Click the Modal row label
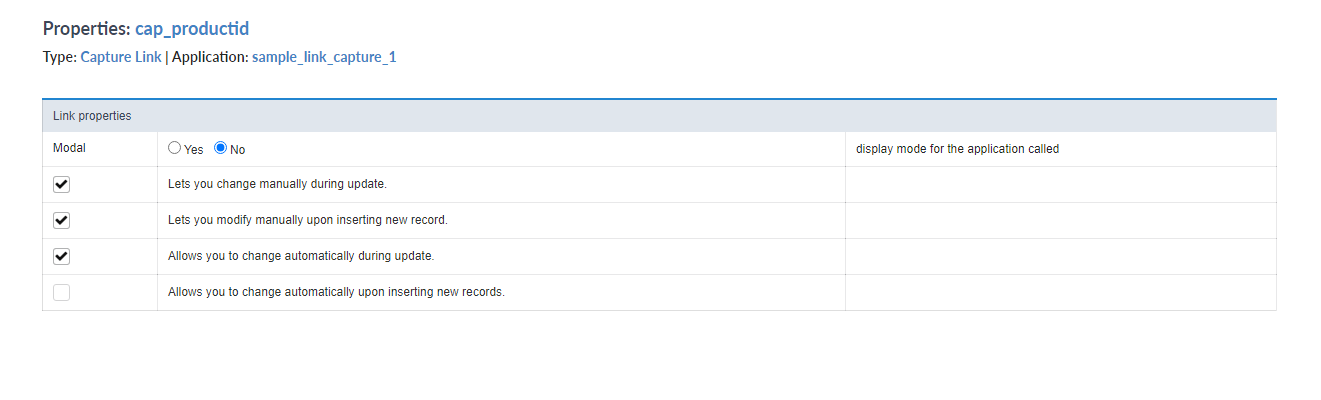The width and height of the screenshot is (1321, 400). (69, 148)
